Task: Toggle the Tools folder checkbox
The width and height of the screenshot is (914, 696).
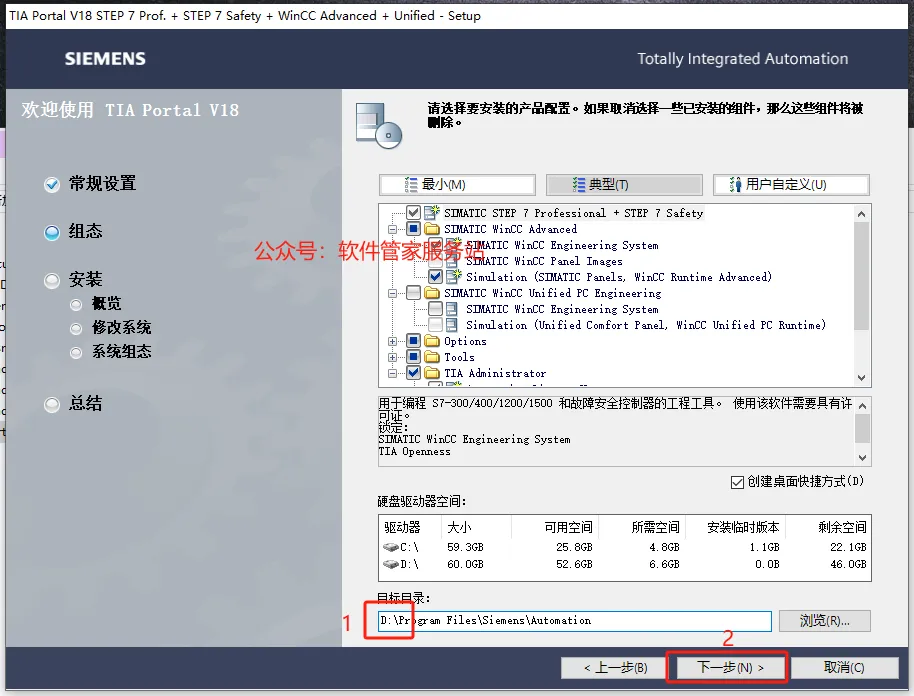Action: tap(413, 356)
